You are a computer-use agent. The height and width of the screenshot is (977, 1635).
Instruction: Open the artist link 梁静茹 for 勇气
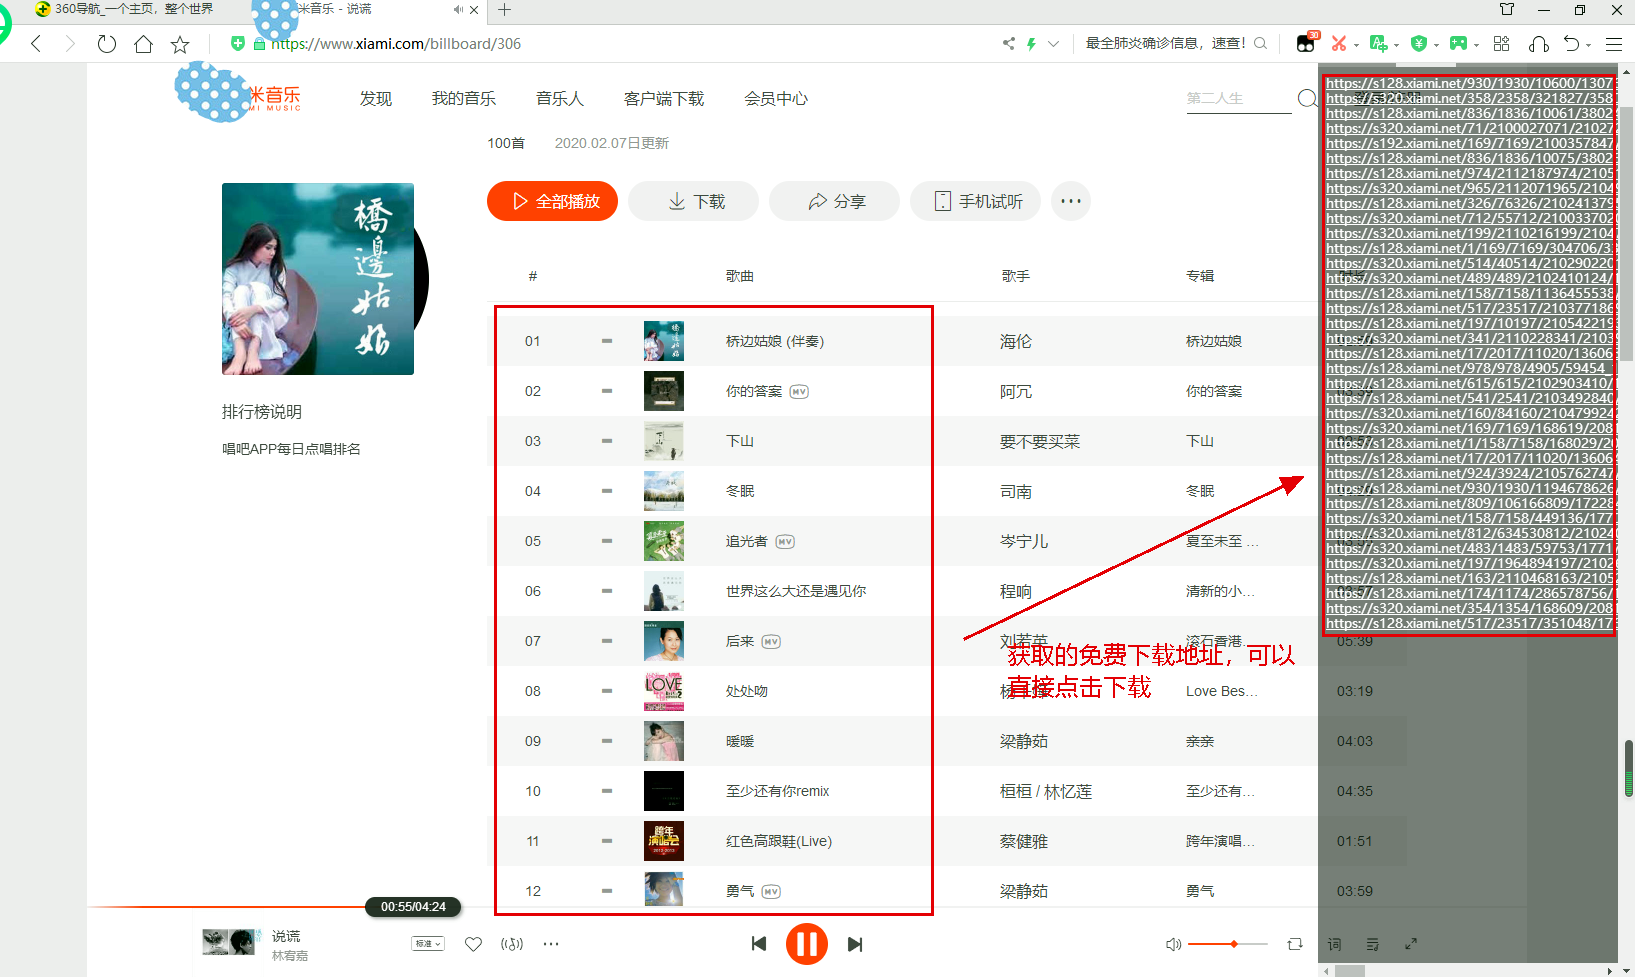(1024, 891)
